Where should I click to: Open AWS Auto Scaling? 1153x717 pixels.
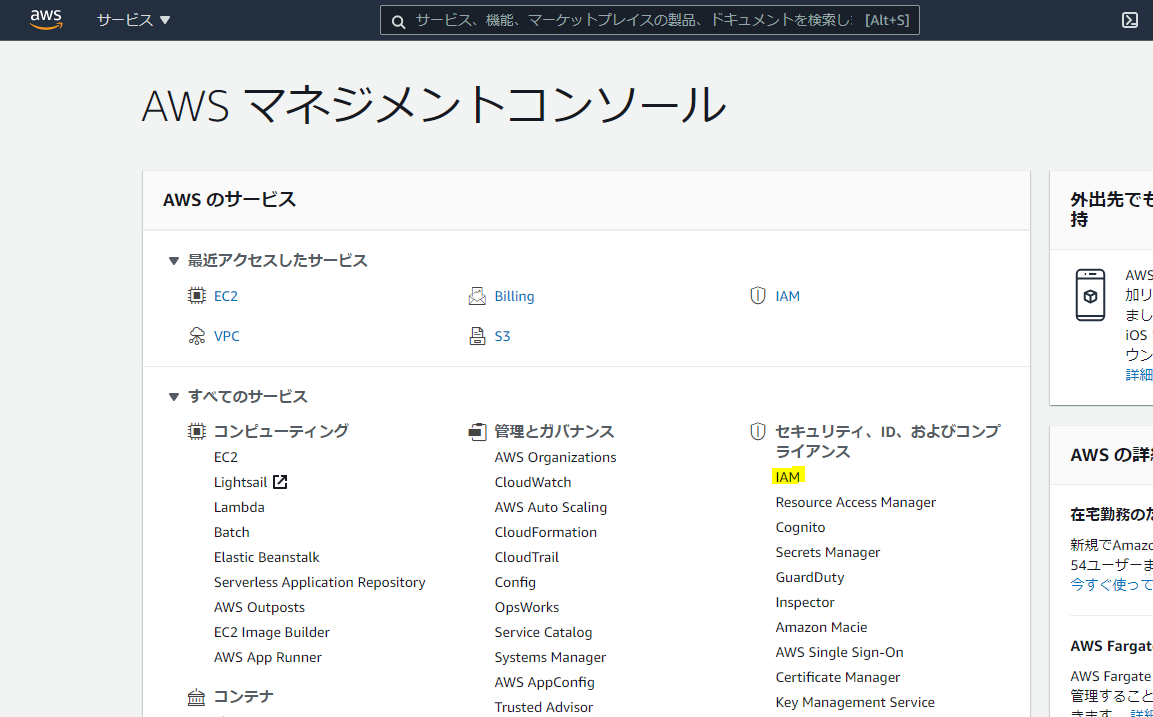(x=551, y=507)
